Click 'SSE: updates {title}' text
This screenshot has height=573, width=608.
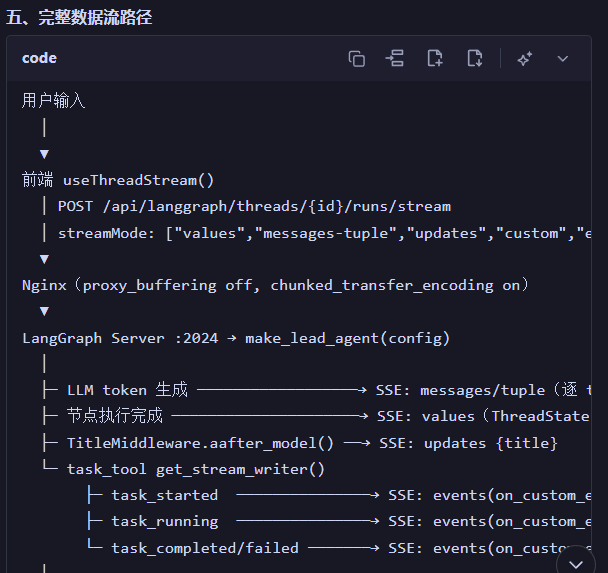[468, 443]
